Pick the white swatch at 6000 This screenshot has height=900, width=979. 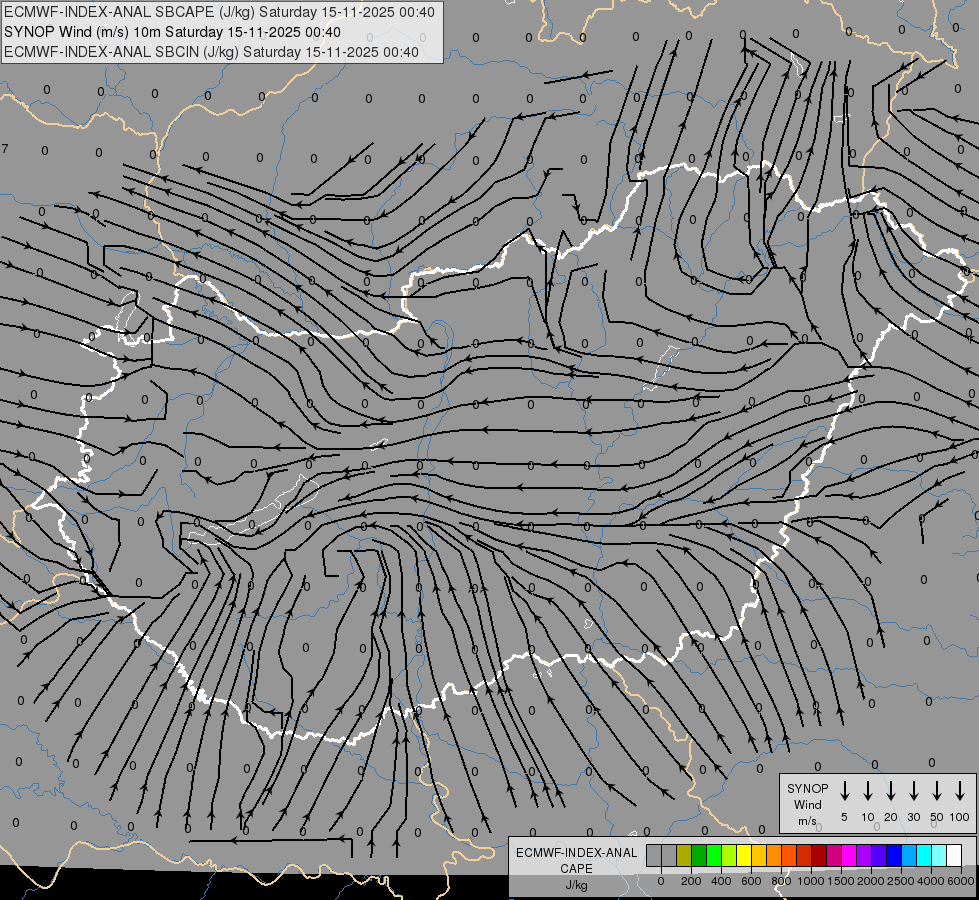click(953, 855)
